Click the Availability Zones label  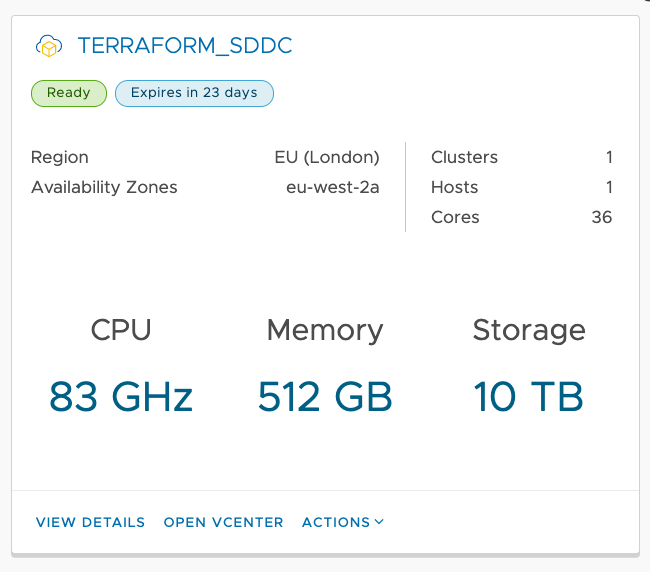tap(104, 187)
